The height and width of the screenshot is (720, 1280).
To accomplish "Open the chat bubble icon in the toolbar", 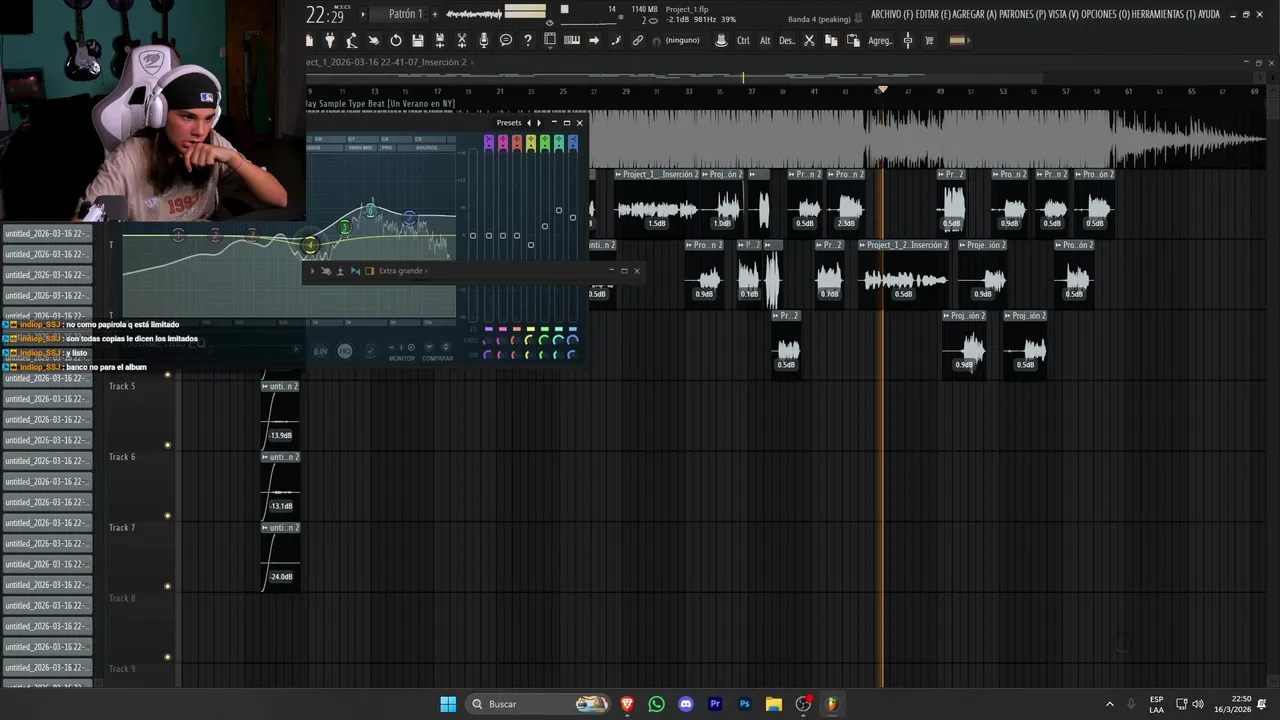I will 506,40.
